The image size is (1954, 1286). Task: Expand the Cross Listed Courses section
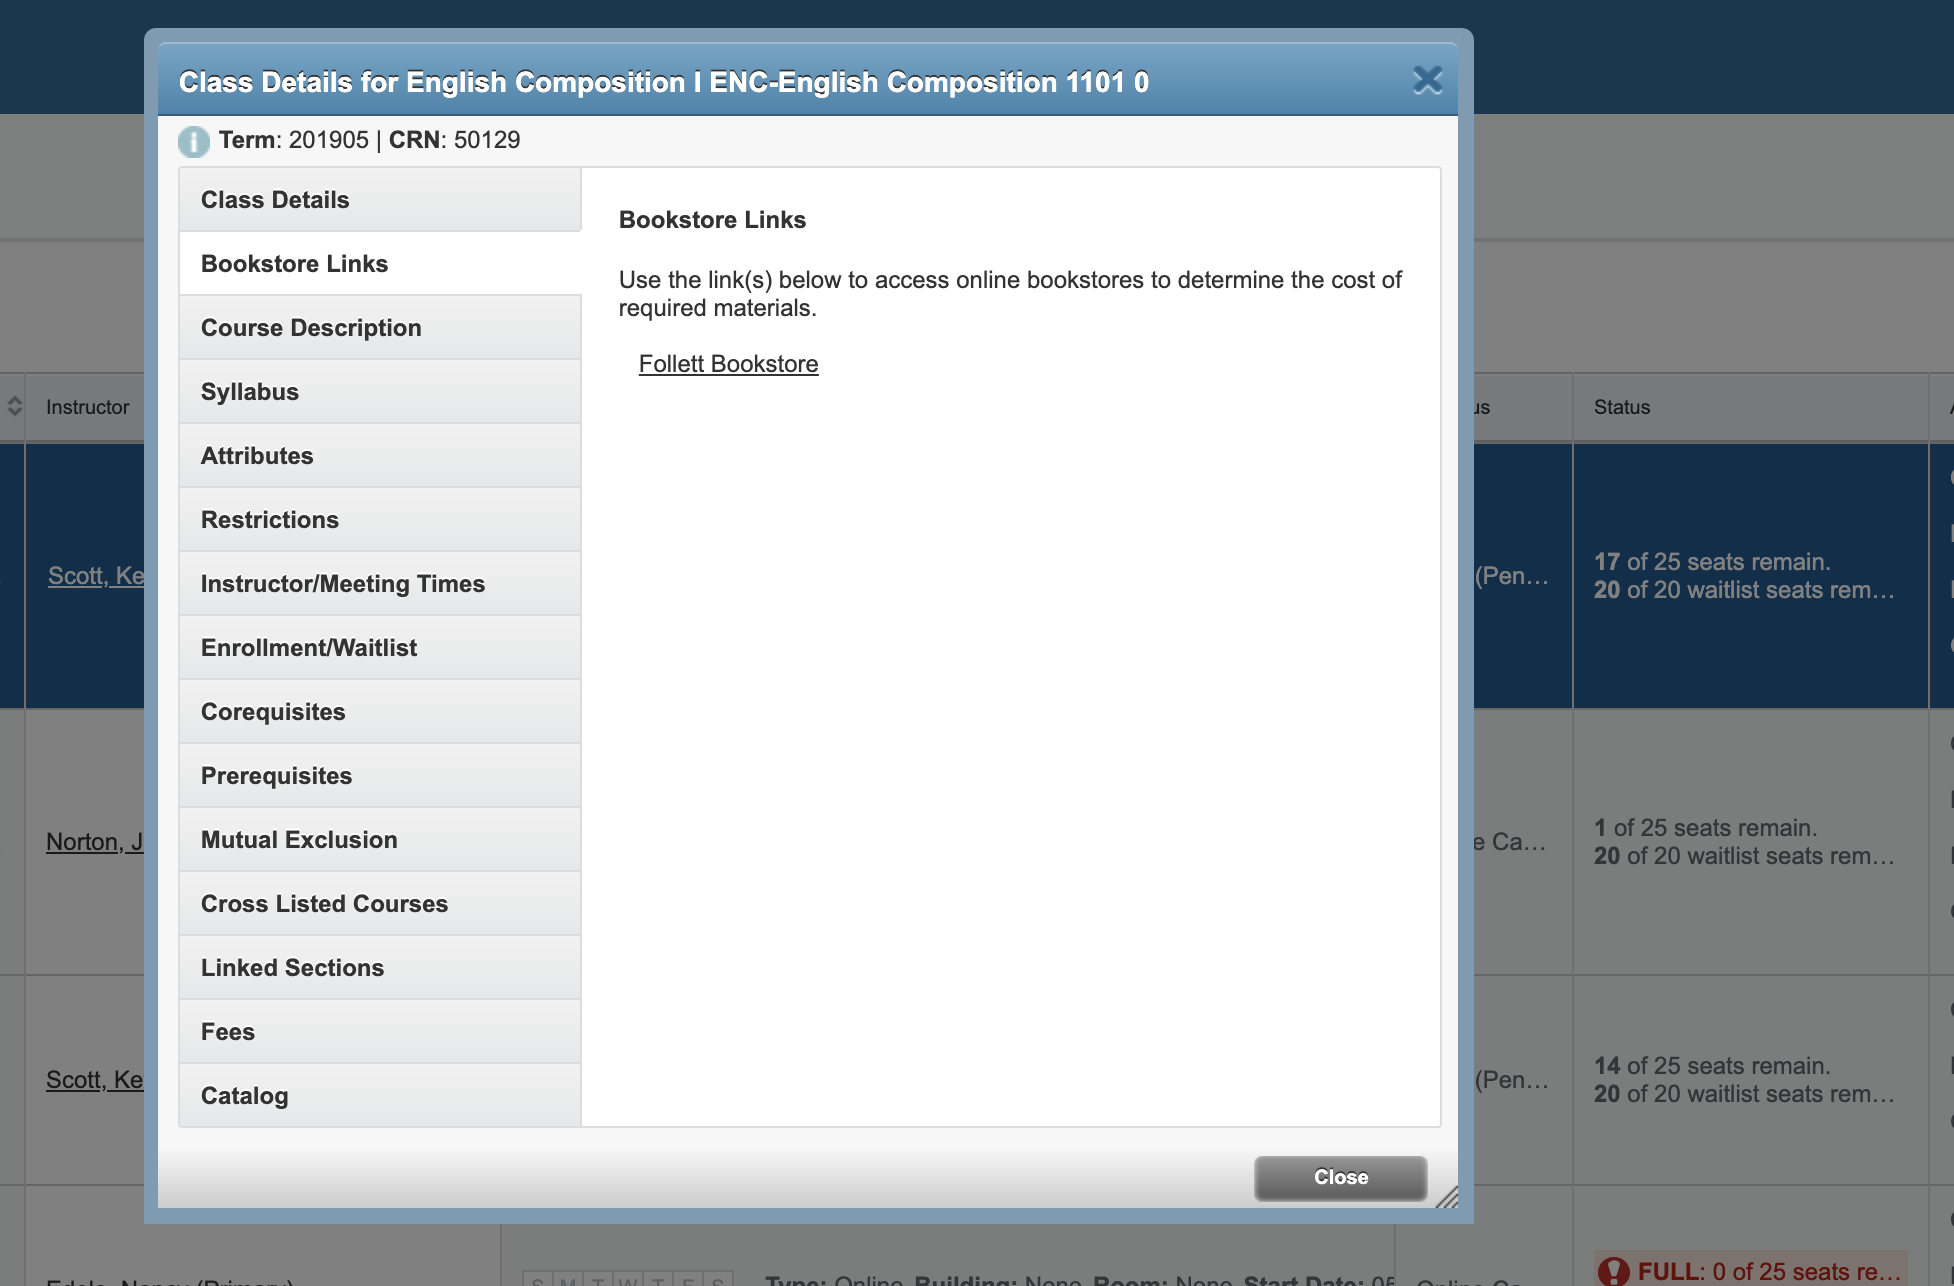(x=324, y=903)
